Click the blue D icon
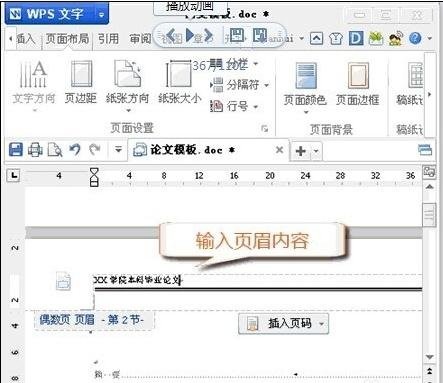 (x=356, y=38)
